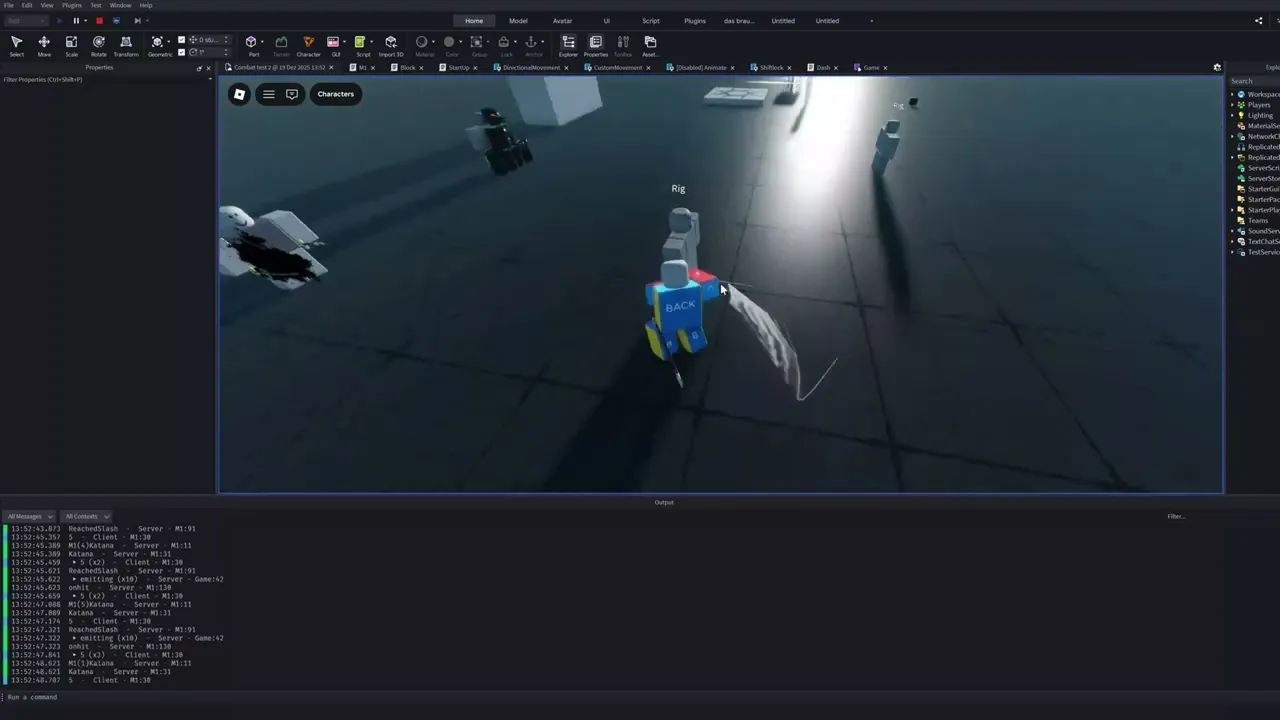1280x720 pixels.
Task: Click the share icon at top right
Action: point(1258,21)
